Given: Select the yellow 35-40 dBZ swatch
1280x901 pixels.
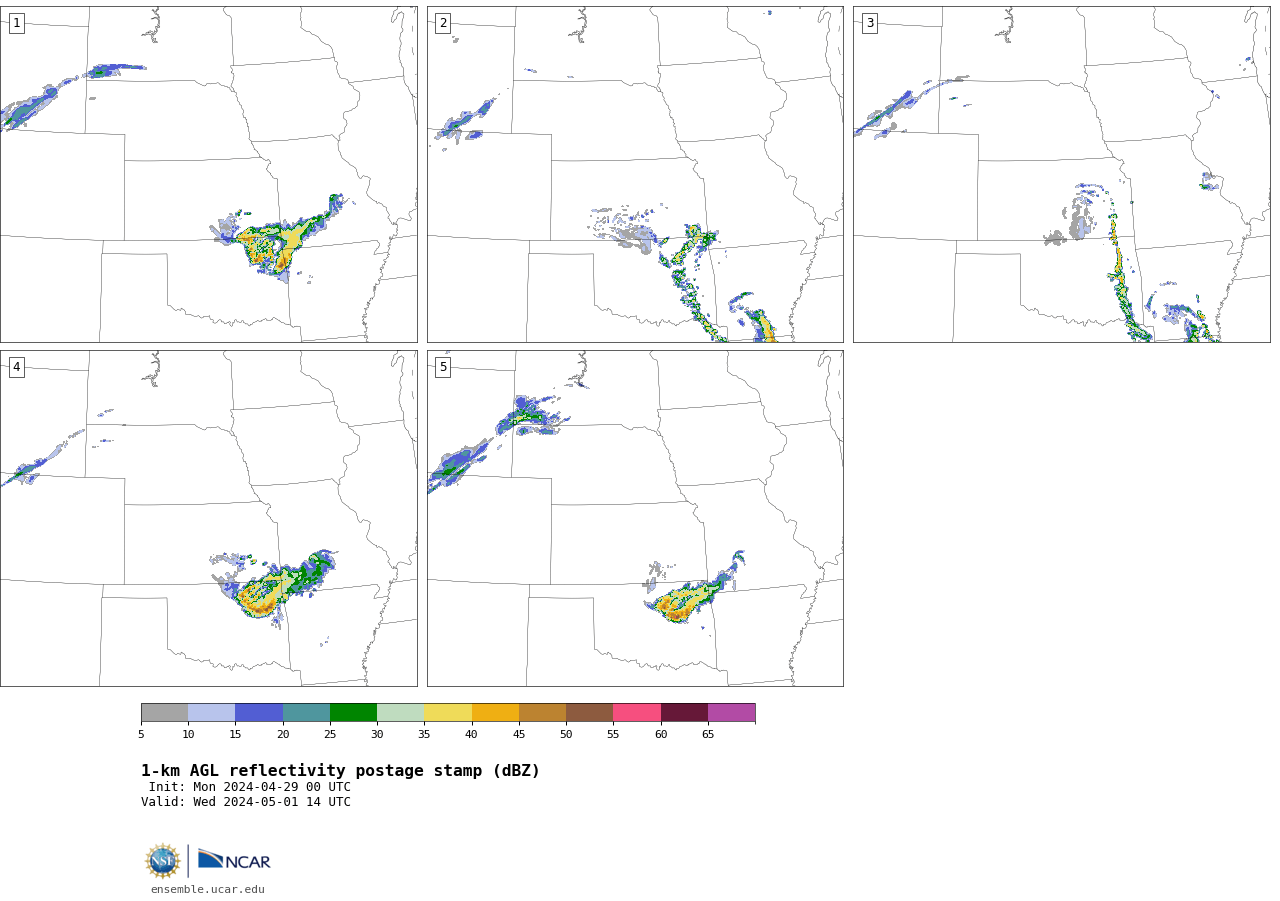Looking at the screenshot, I should click(448, 713).
